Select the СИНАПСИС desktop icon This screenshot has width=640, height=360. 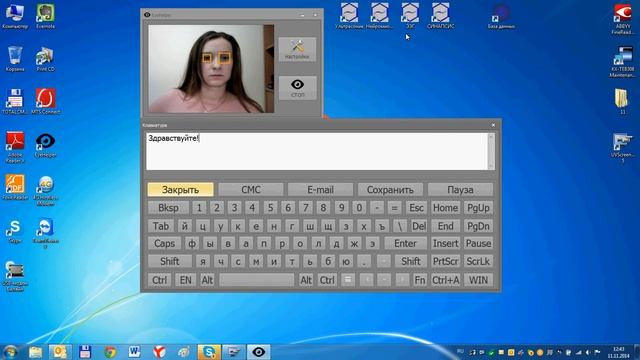[440, 16]
